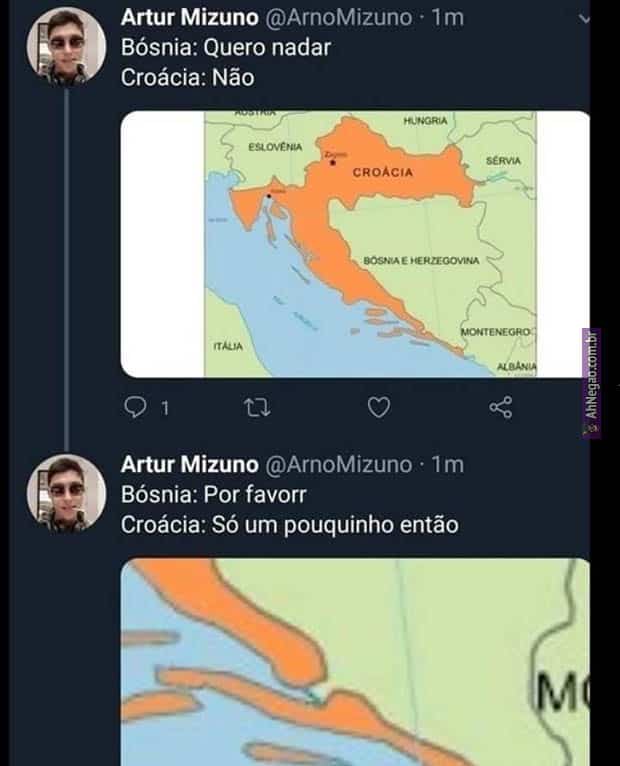Click @ArnoMizuno handle in first tweet
Image resolution: width=620 pixels, height=766 pixels.
(337, 18)
